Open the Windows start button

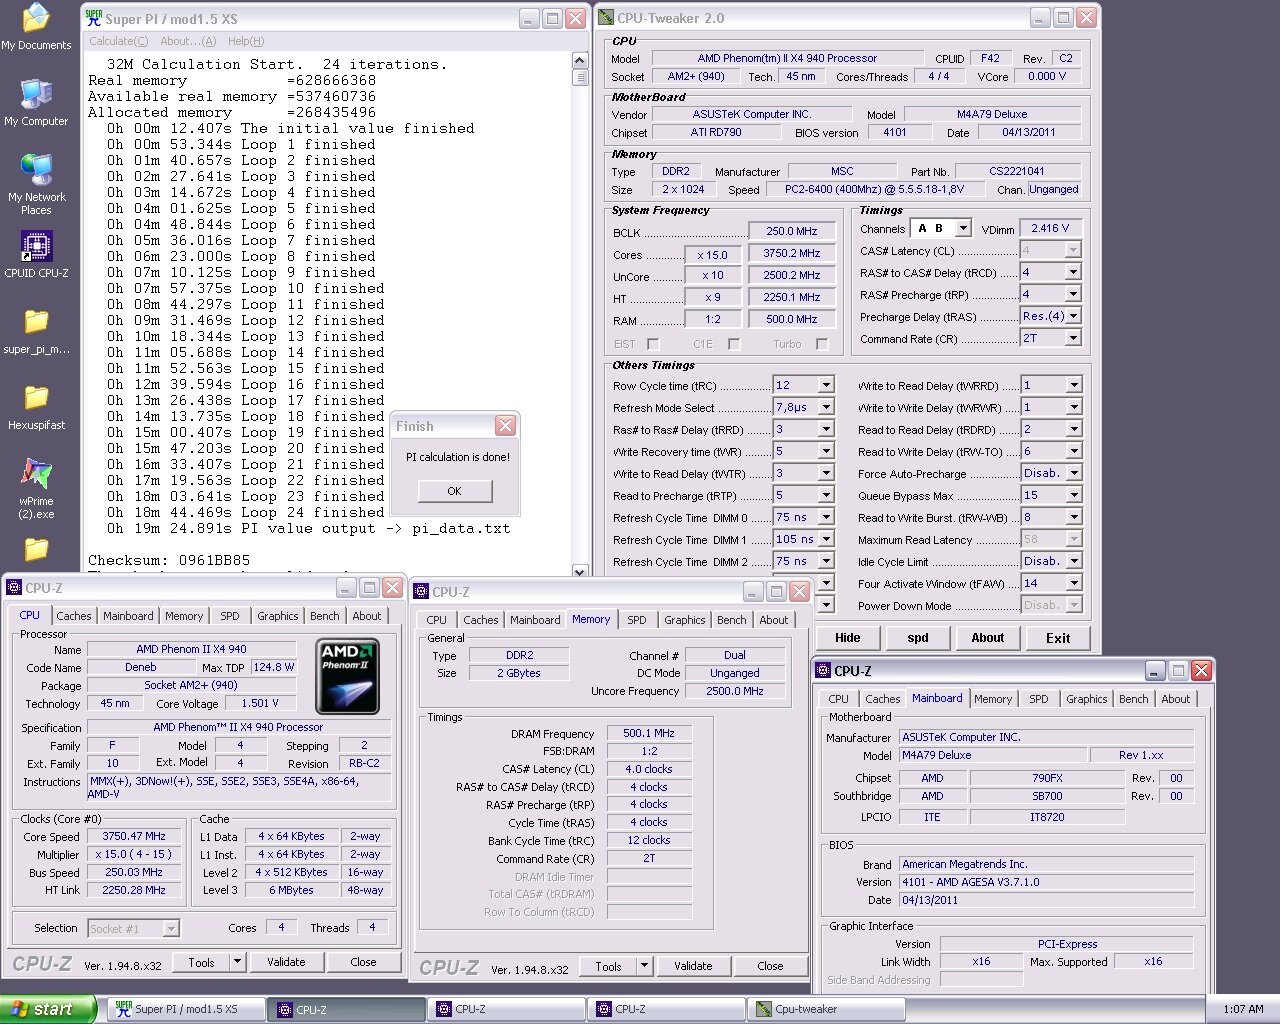48,1009
